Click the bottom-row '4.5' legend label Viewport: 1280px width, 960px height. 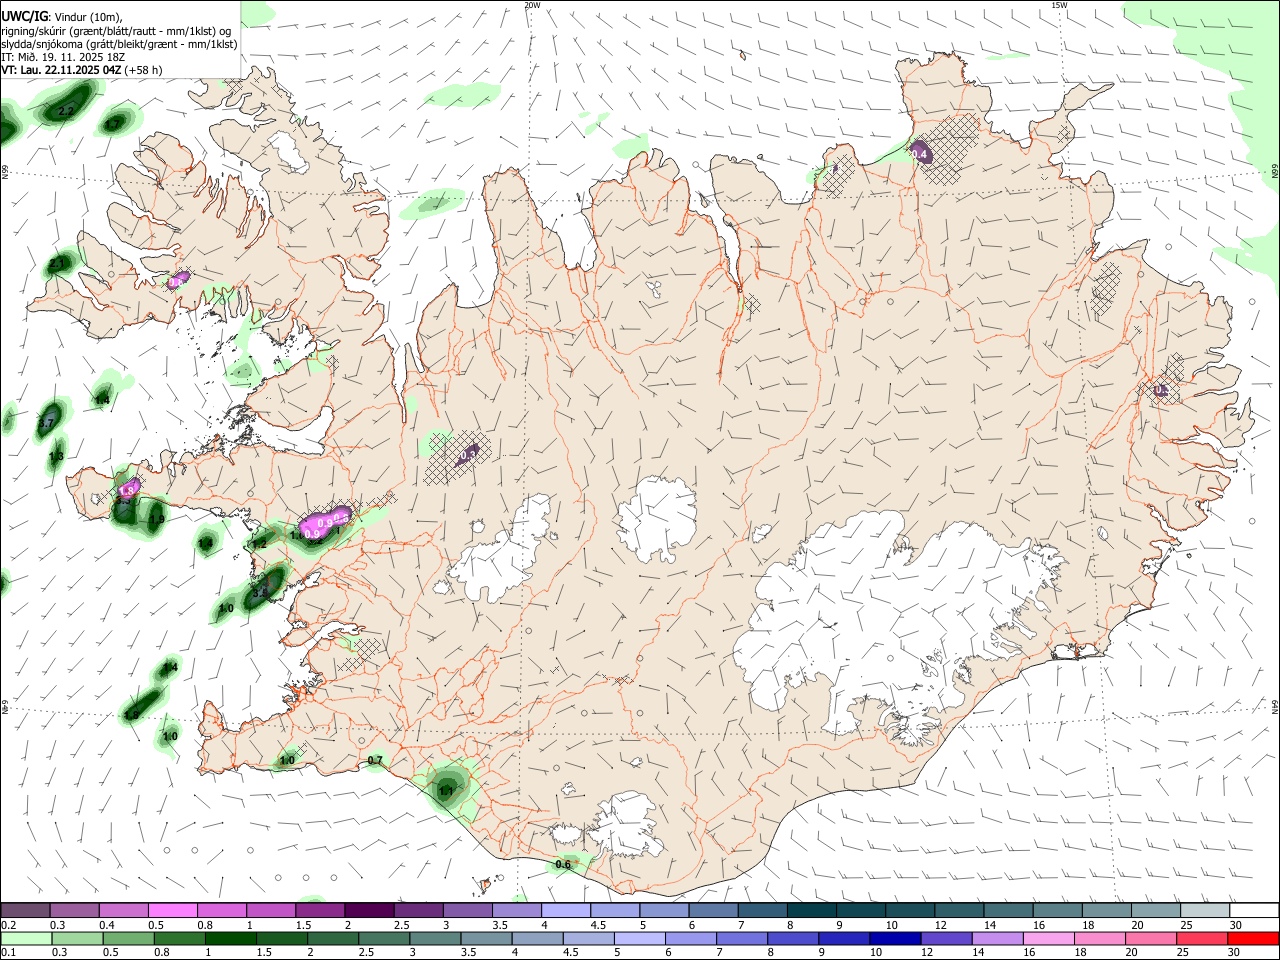(570, 953)
